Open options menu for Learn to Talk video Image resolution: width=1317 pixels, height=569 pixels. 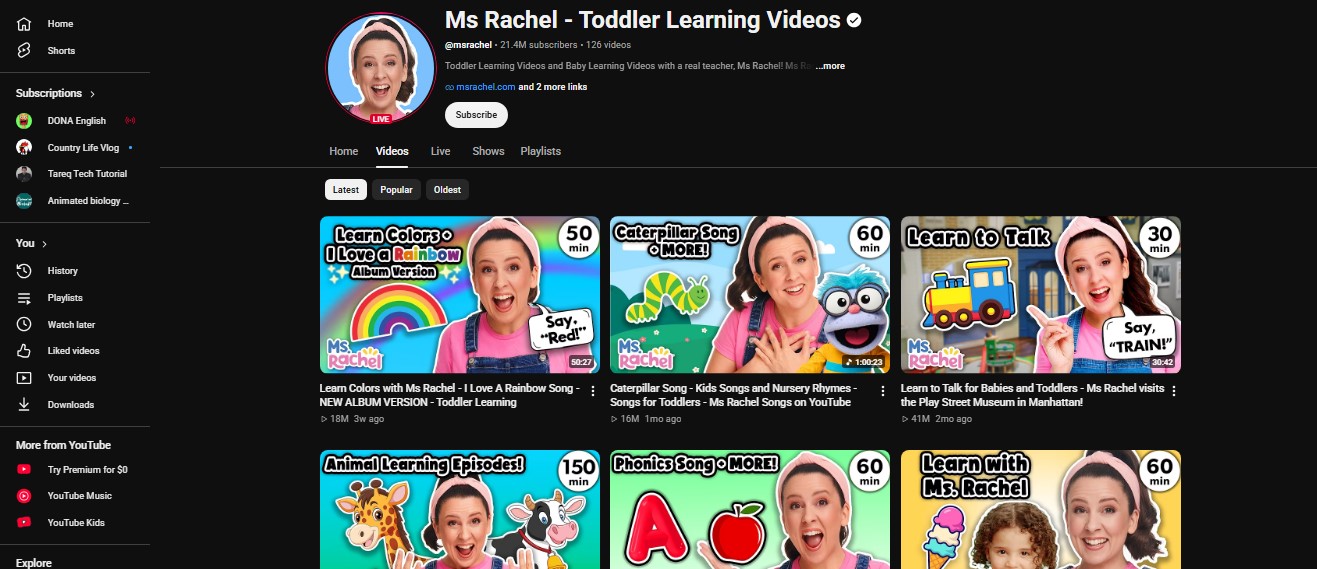tap(1174, 391)
